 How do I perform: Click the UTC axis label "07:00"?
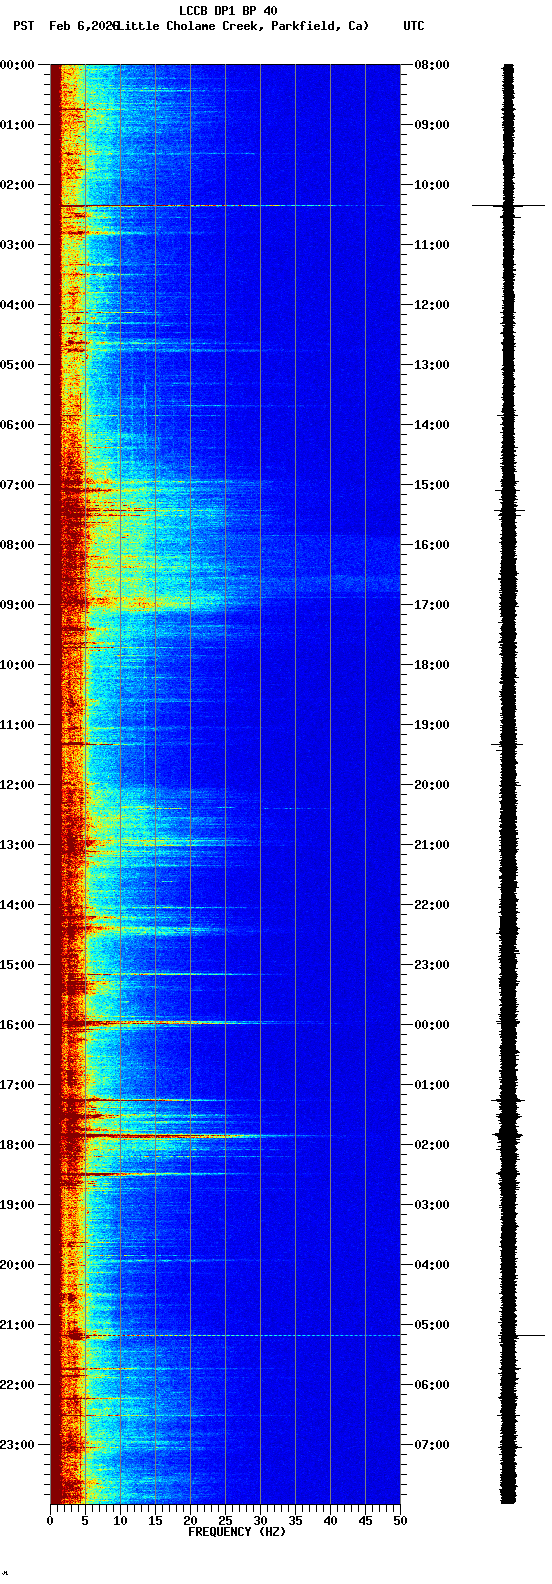coord(432,1445)
